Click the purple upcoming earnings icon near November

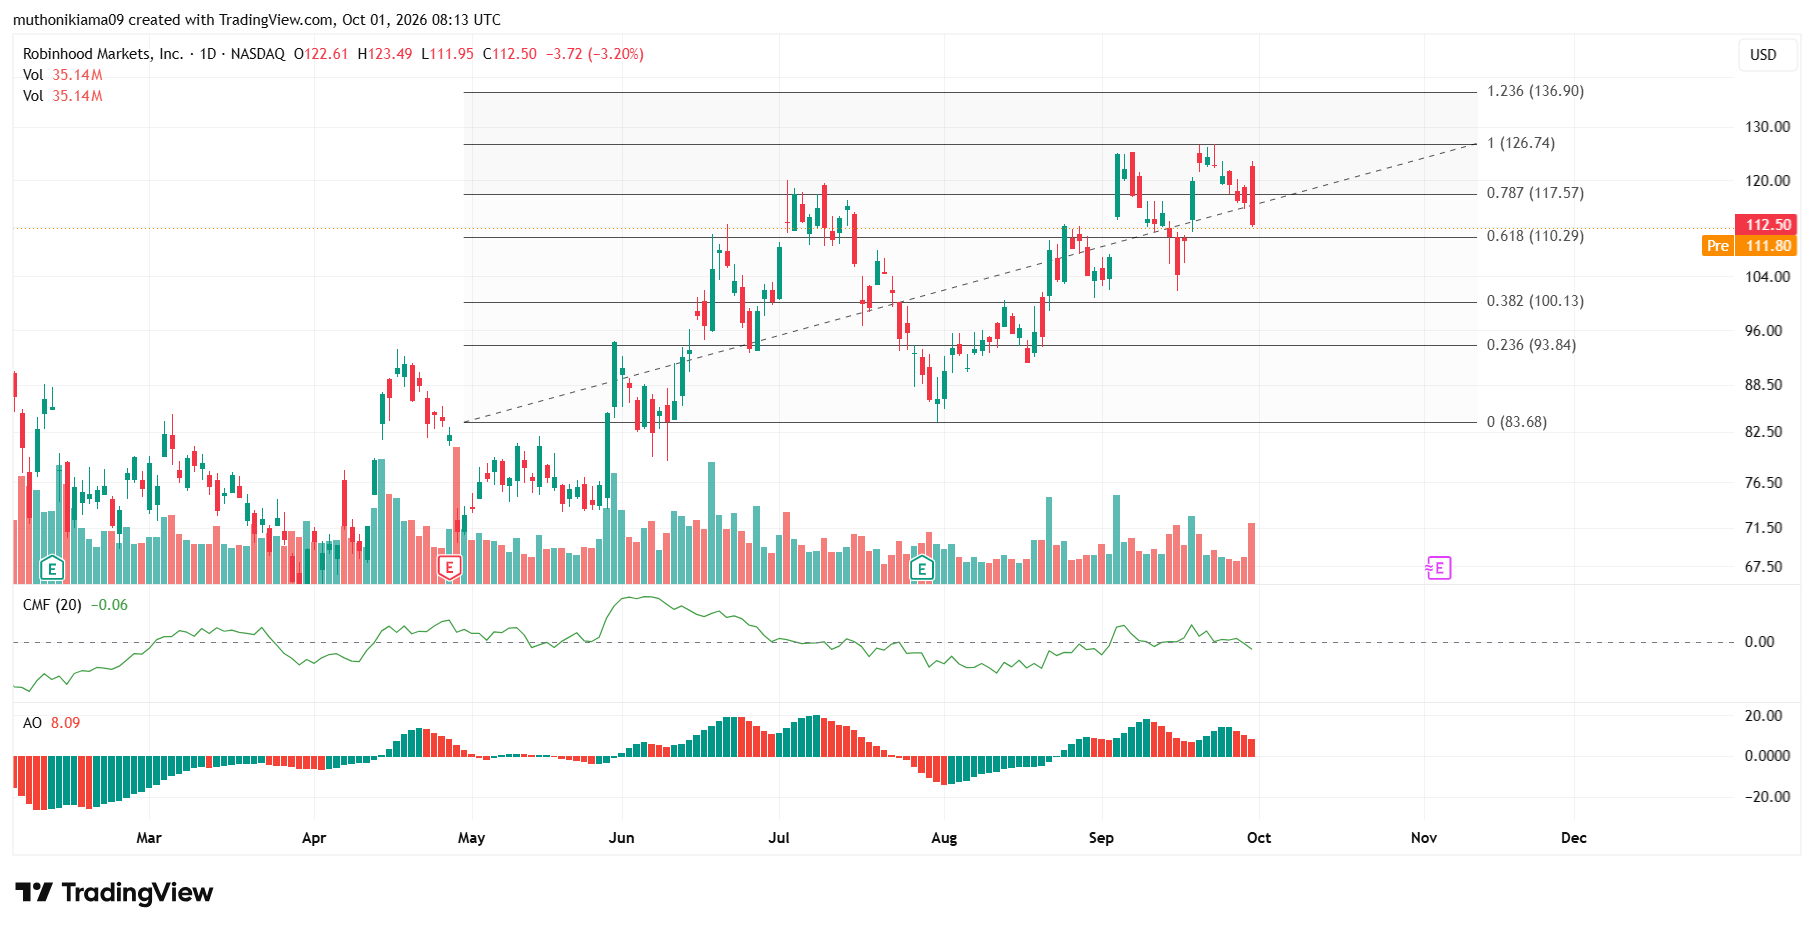(1438, 568)
